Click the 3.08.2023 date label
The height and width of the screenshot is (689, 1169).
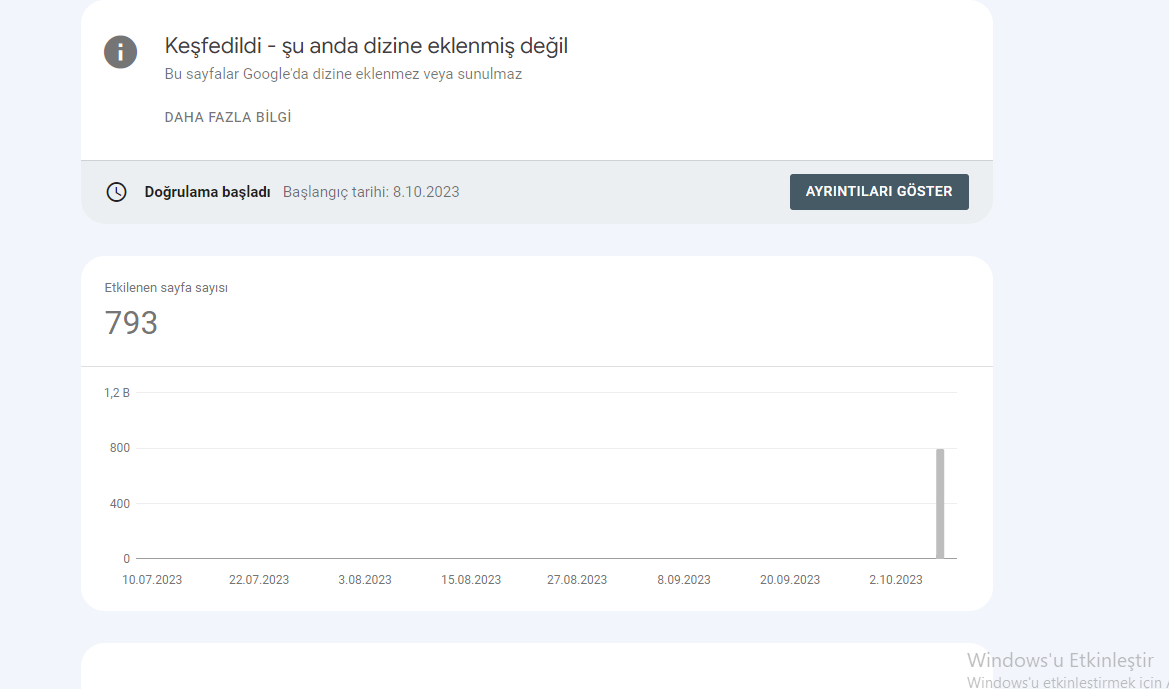pos(365,579)
